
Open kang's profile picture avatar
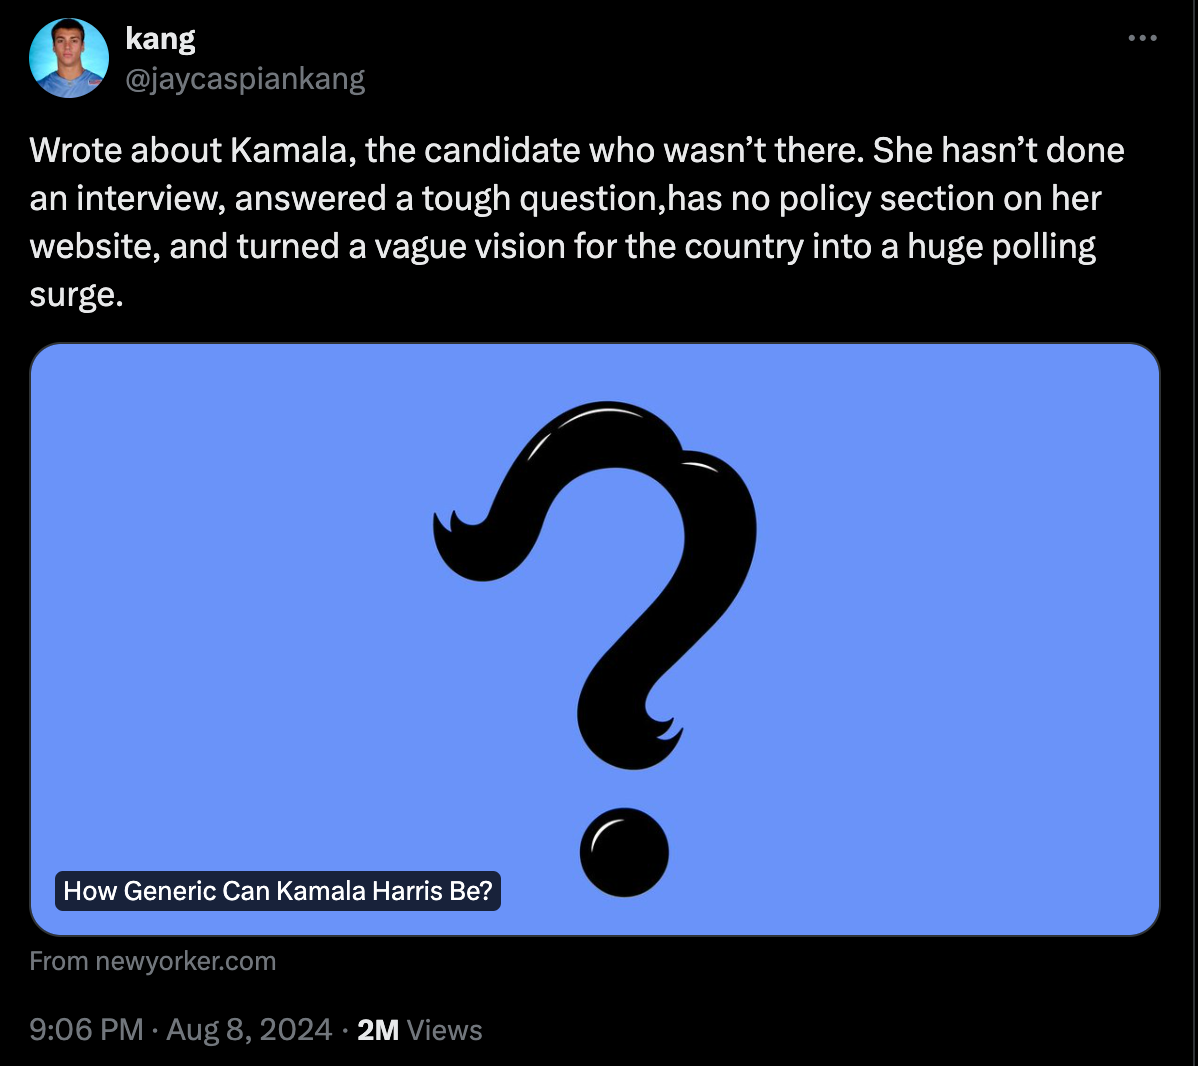tap(69, 58)
